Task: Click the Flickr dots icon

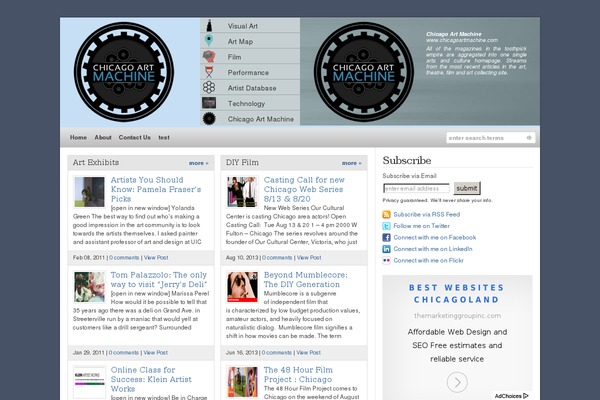Action: click(386, 260)
